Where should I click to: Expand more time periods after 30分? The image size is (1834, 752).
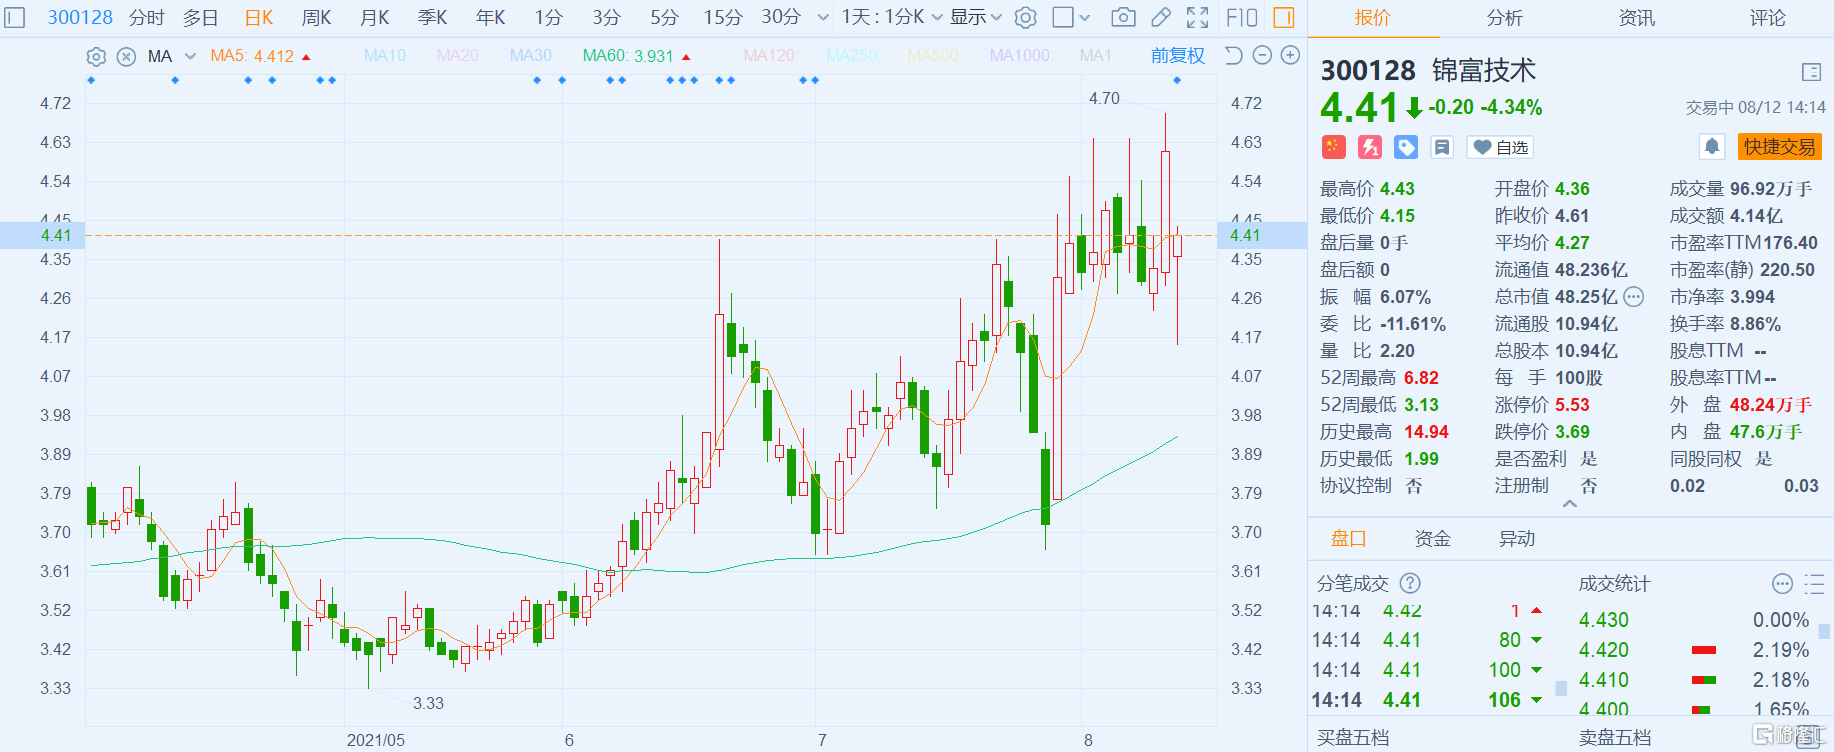(x=822, y=17)
